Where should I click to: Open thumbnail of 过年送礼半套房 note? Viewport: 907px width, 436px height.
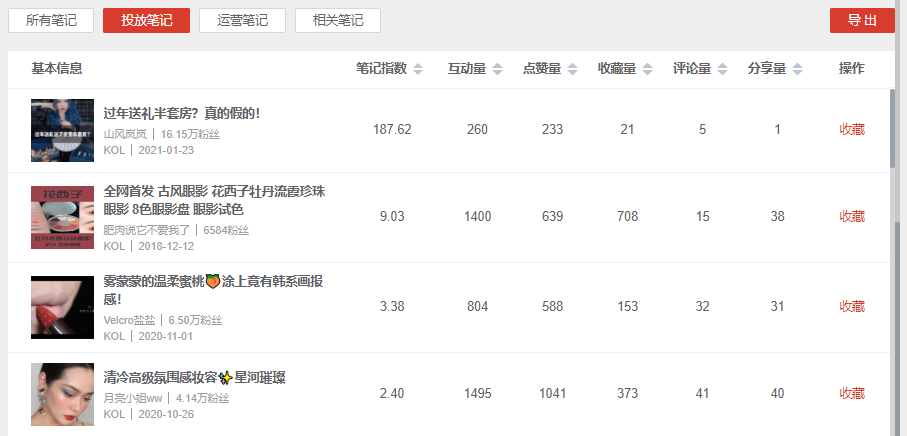tap(62, 130)
